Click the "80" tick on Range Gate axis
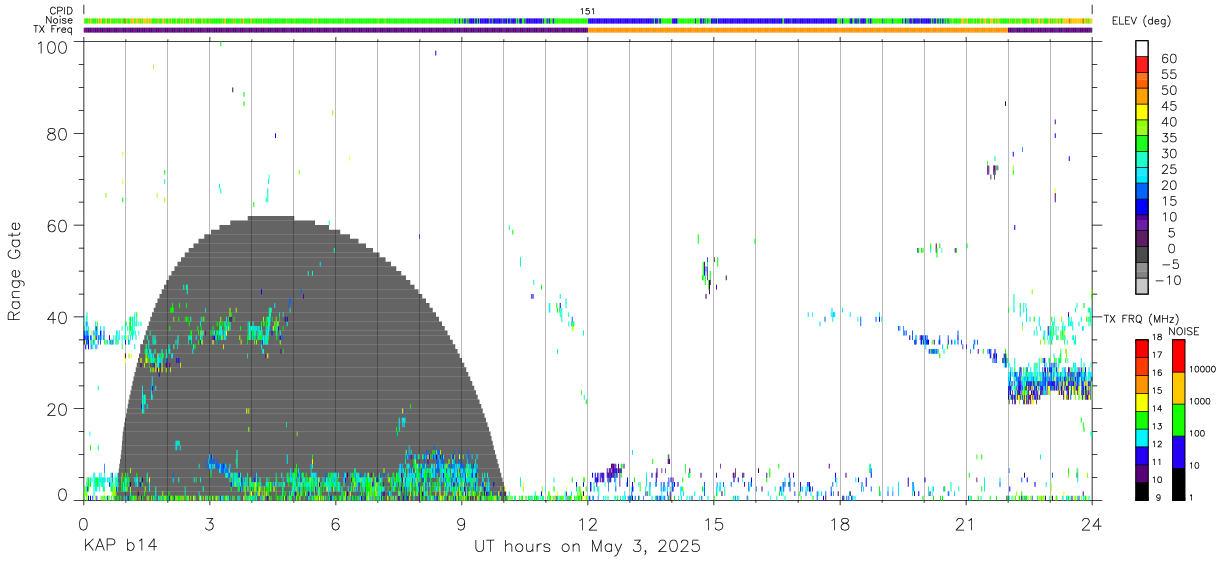Image resolution: width=1228 pixels, height=567 pixels. tap(59, 133)
